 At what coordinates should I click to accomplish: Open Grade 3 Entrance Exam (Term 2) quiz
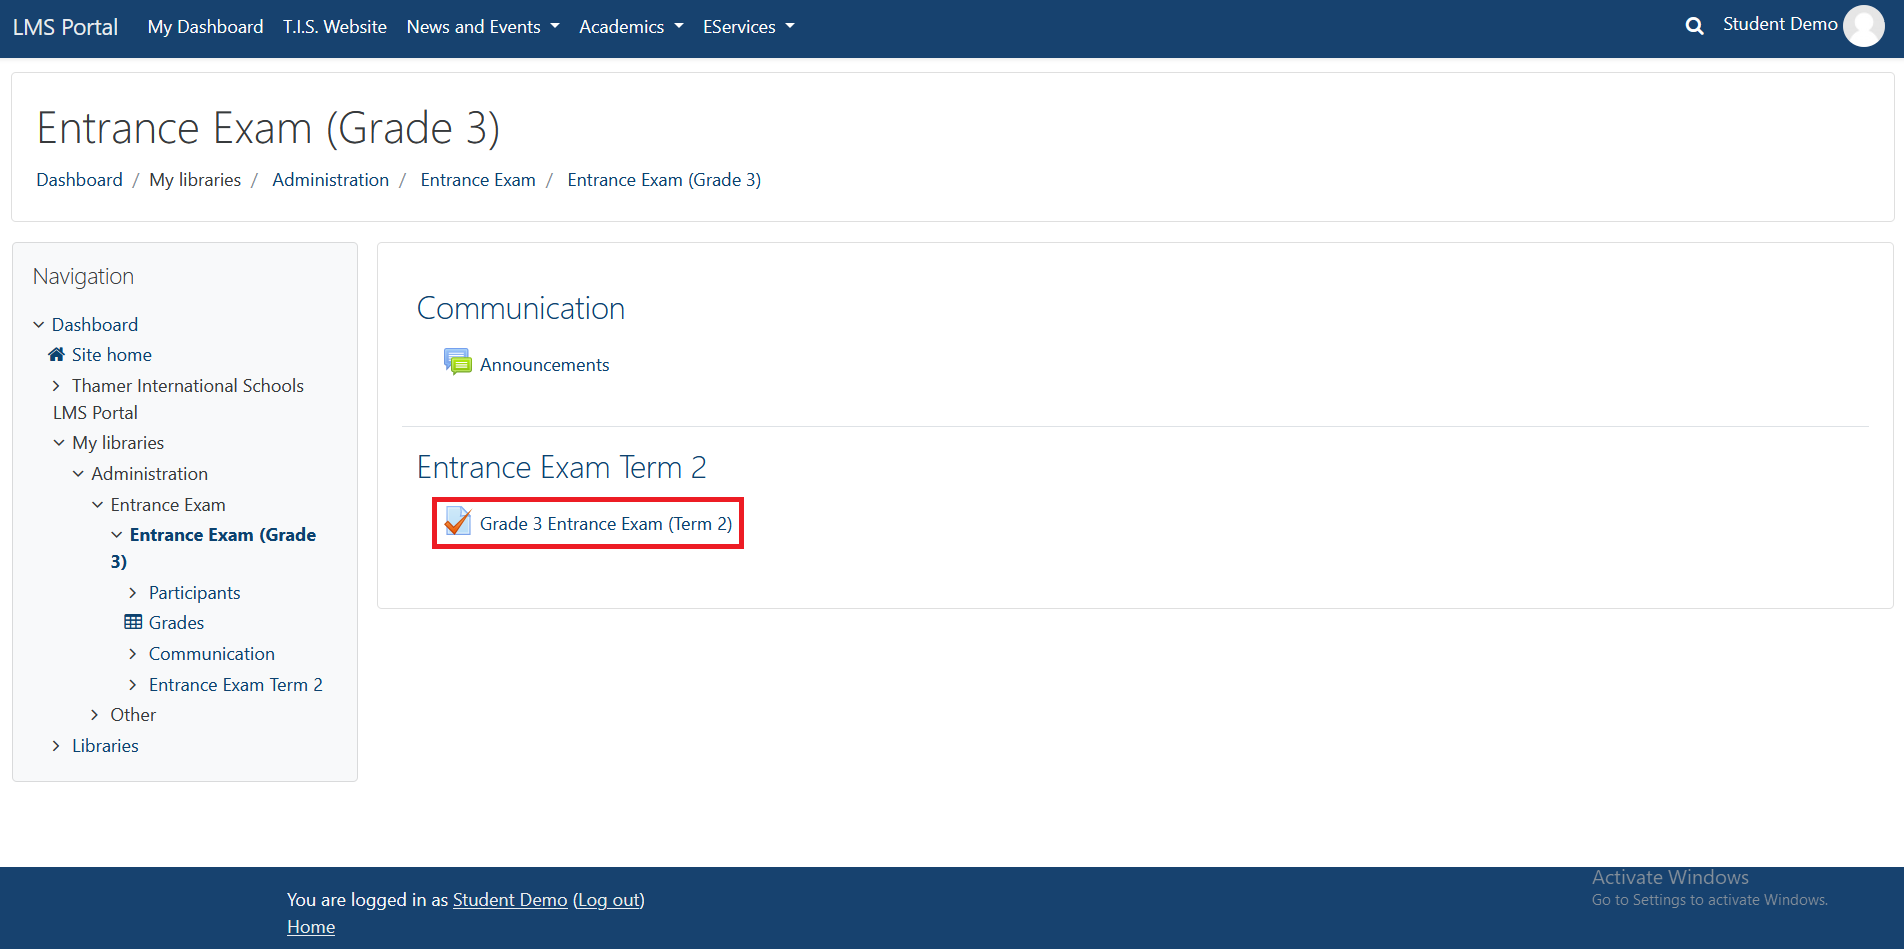pos(606,524)
